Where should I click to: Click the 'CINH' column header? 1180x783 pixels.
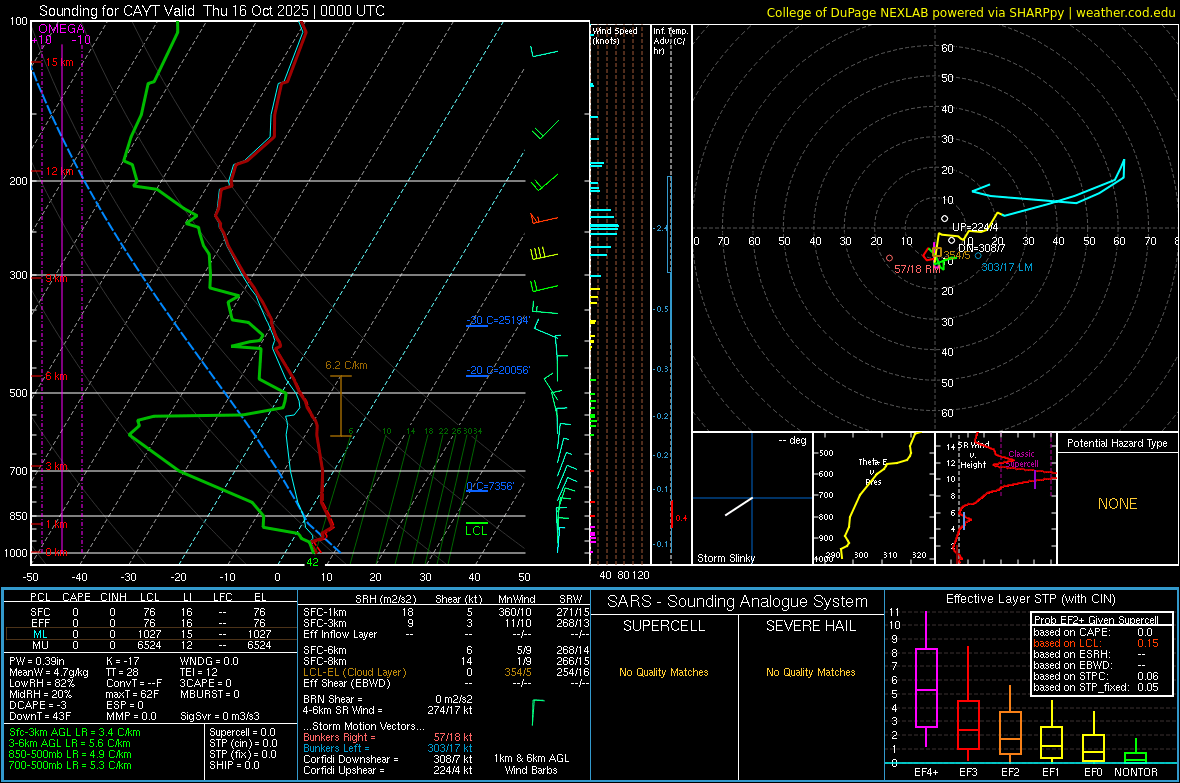pyautogui.click(x=114, y=597)
